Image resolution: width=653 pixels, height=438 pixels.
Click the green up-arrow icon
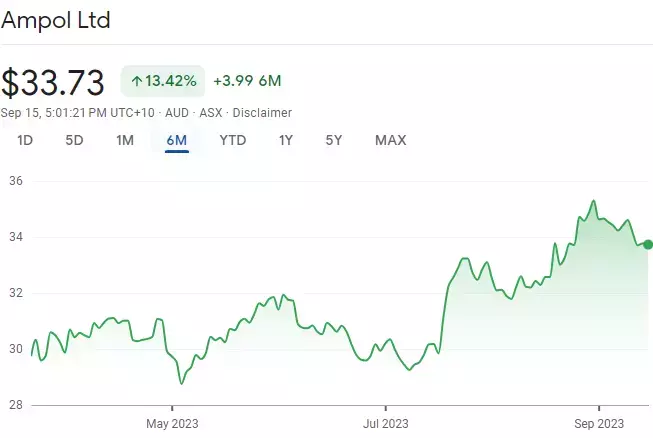[x=137, y=81]
